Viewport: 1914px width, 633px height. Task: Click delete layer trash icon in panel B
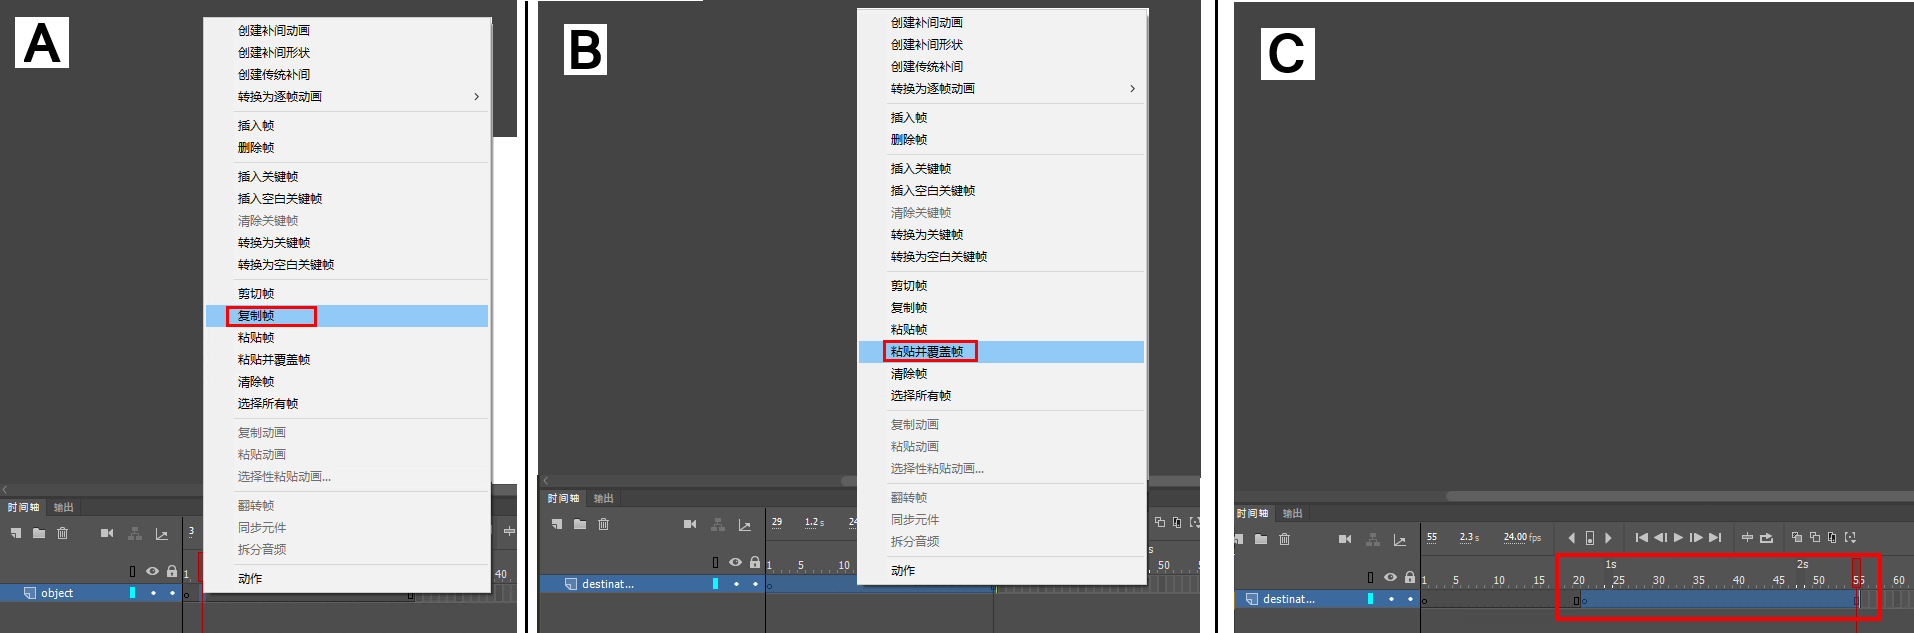coord(604,524)
